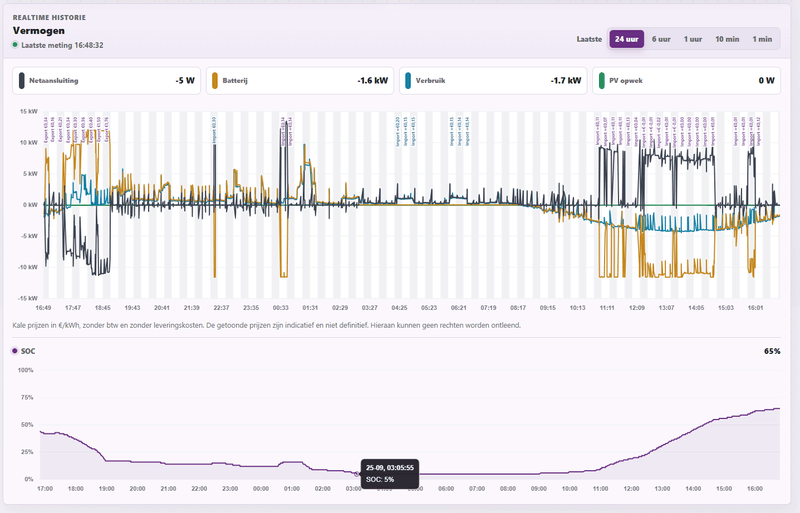Image resolution: width=800 pixels, height=513 pixels.
Task: Click the 15 kW axis label
Action: (x=29, y=111)
